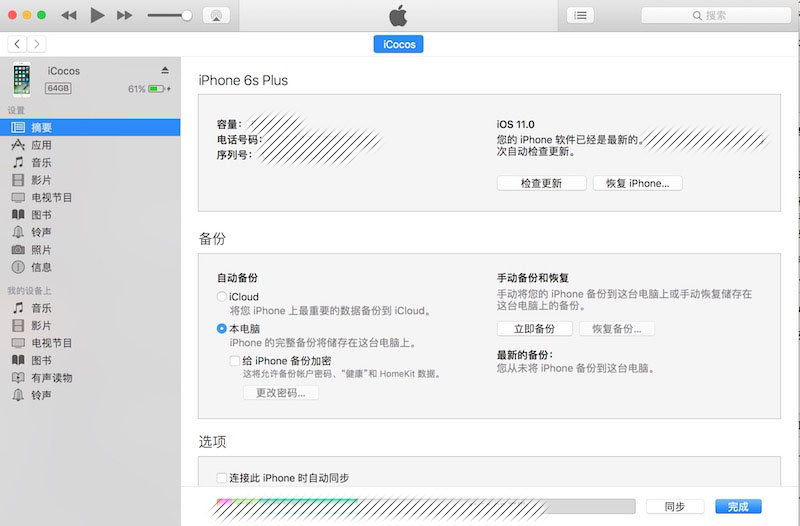Click the Apple logo display
The height and width of the screenshot is (526, 800).
coord(398,15)
